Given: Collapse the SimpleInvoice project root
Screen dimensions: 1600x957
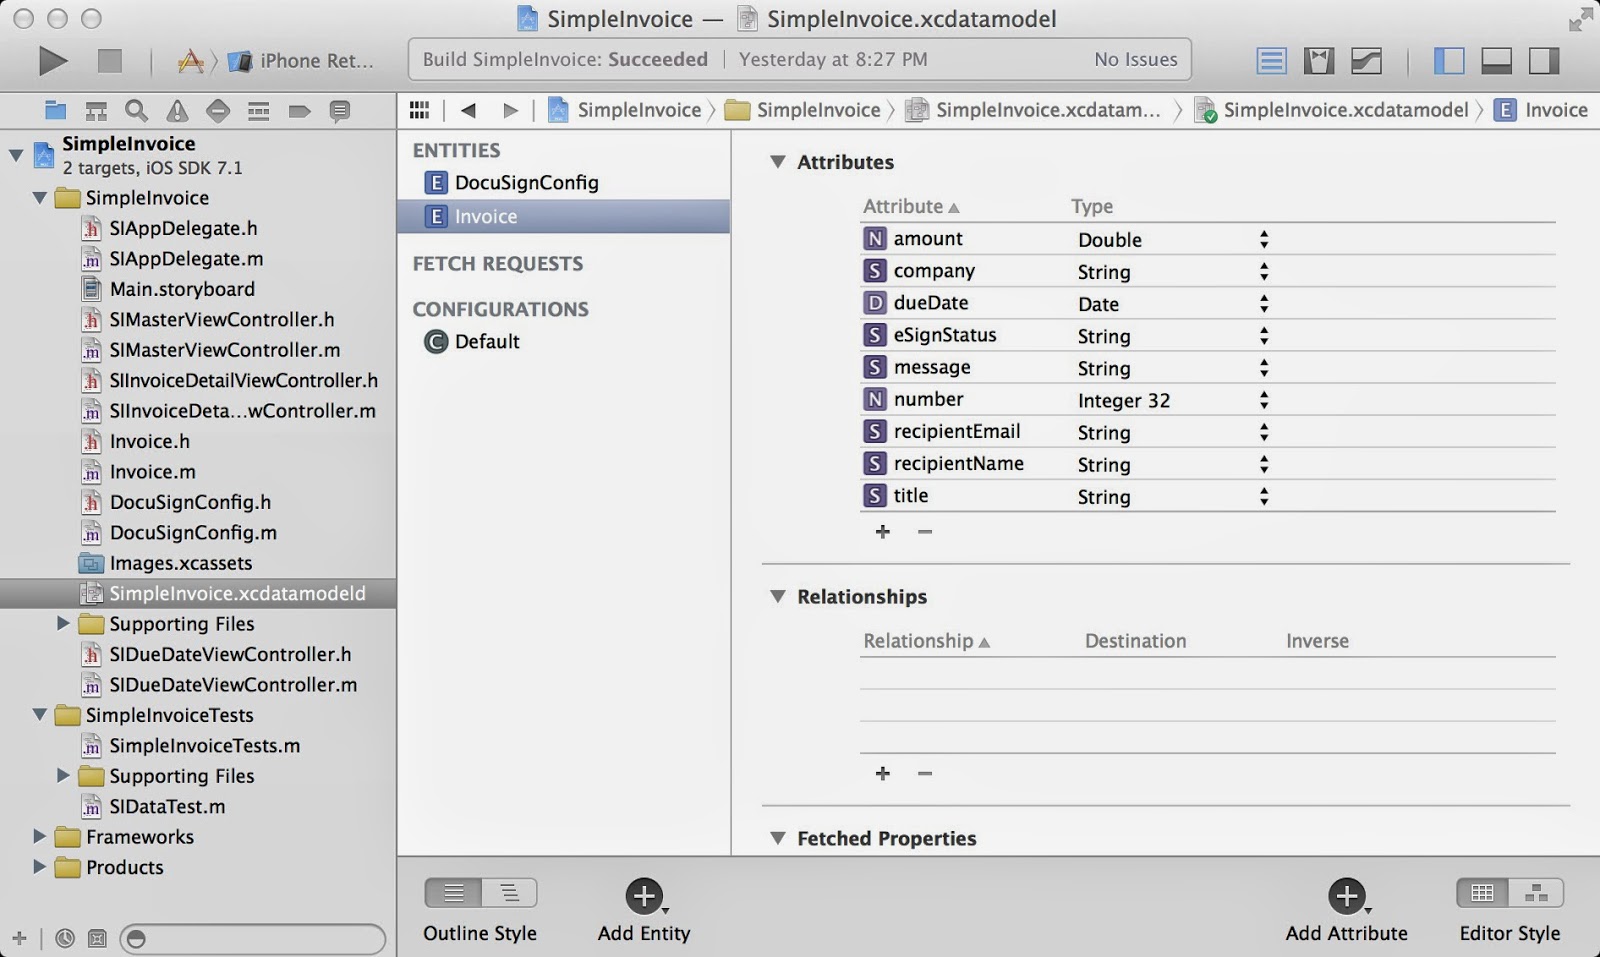Looking at the screenshot, I should [x=16, y=155].
